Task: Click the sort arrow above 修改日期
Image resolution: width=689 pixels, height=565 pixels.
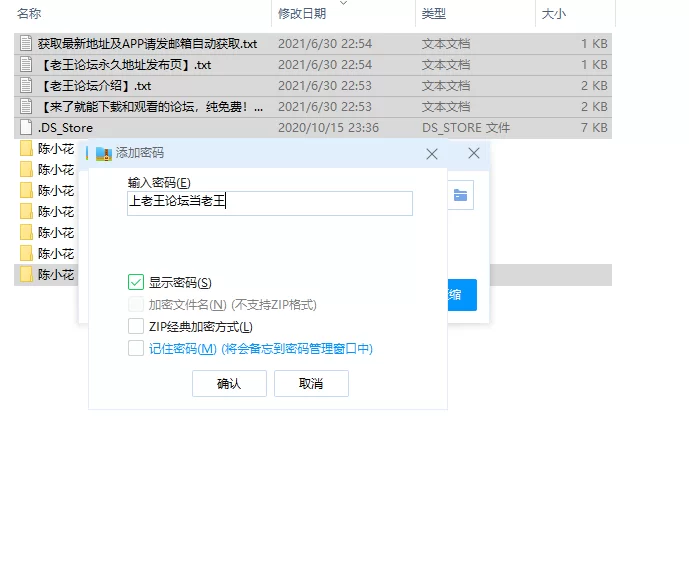Action: click(344, 3)
